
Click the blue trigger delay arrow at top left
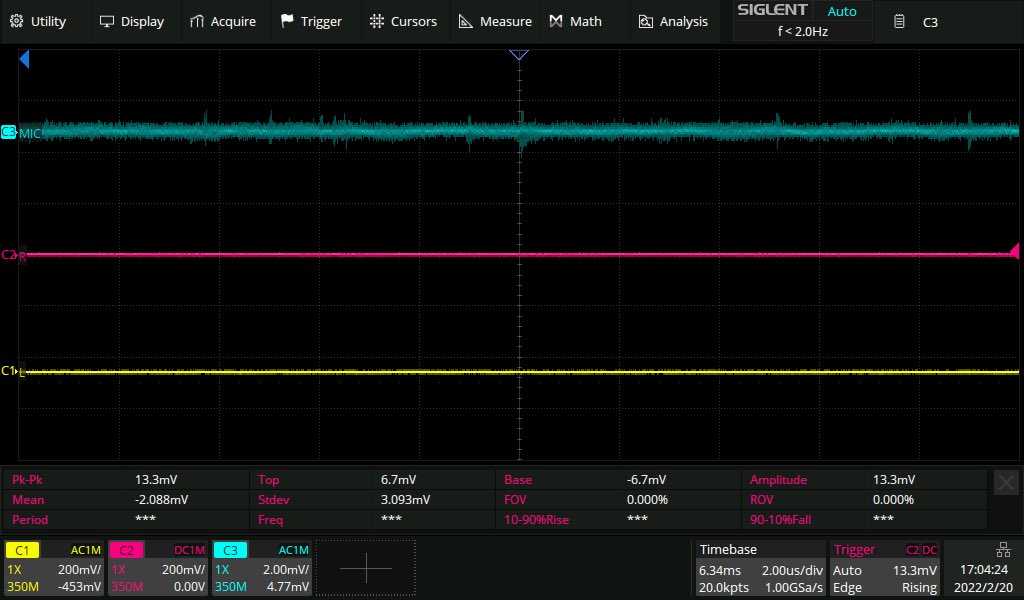point(24,60)
